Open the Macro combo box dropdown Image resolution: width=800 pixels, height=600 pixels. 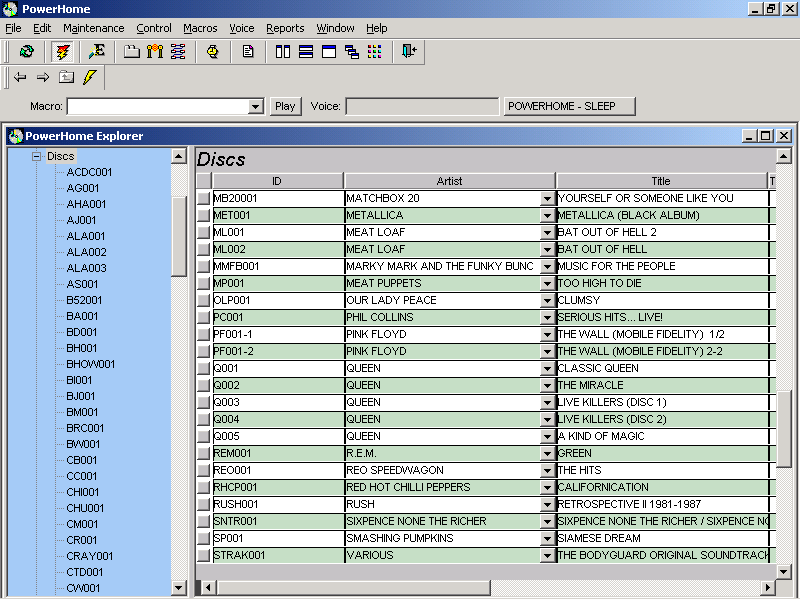click(255, 107)
